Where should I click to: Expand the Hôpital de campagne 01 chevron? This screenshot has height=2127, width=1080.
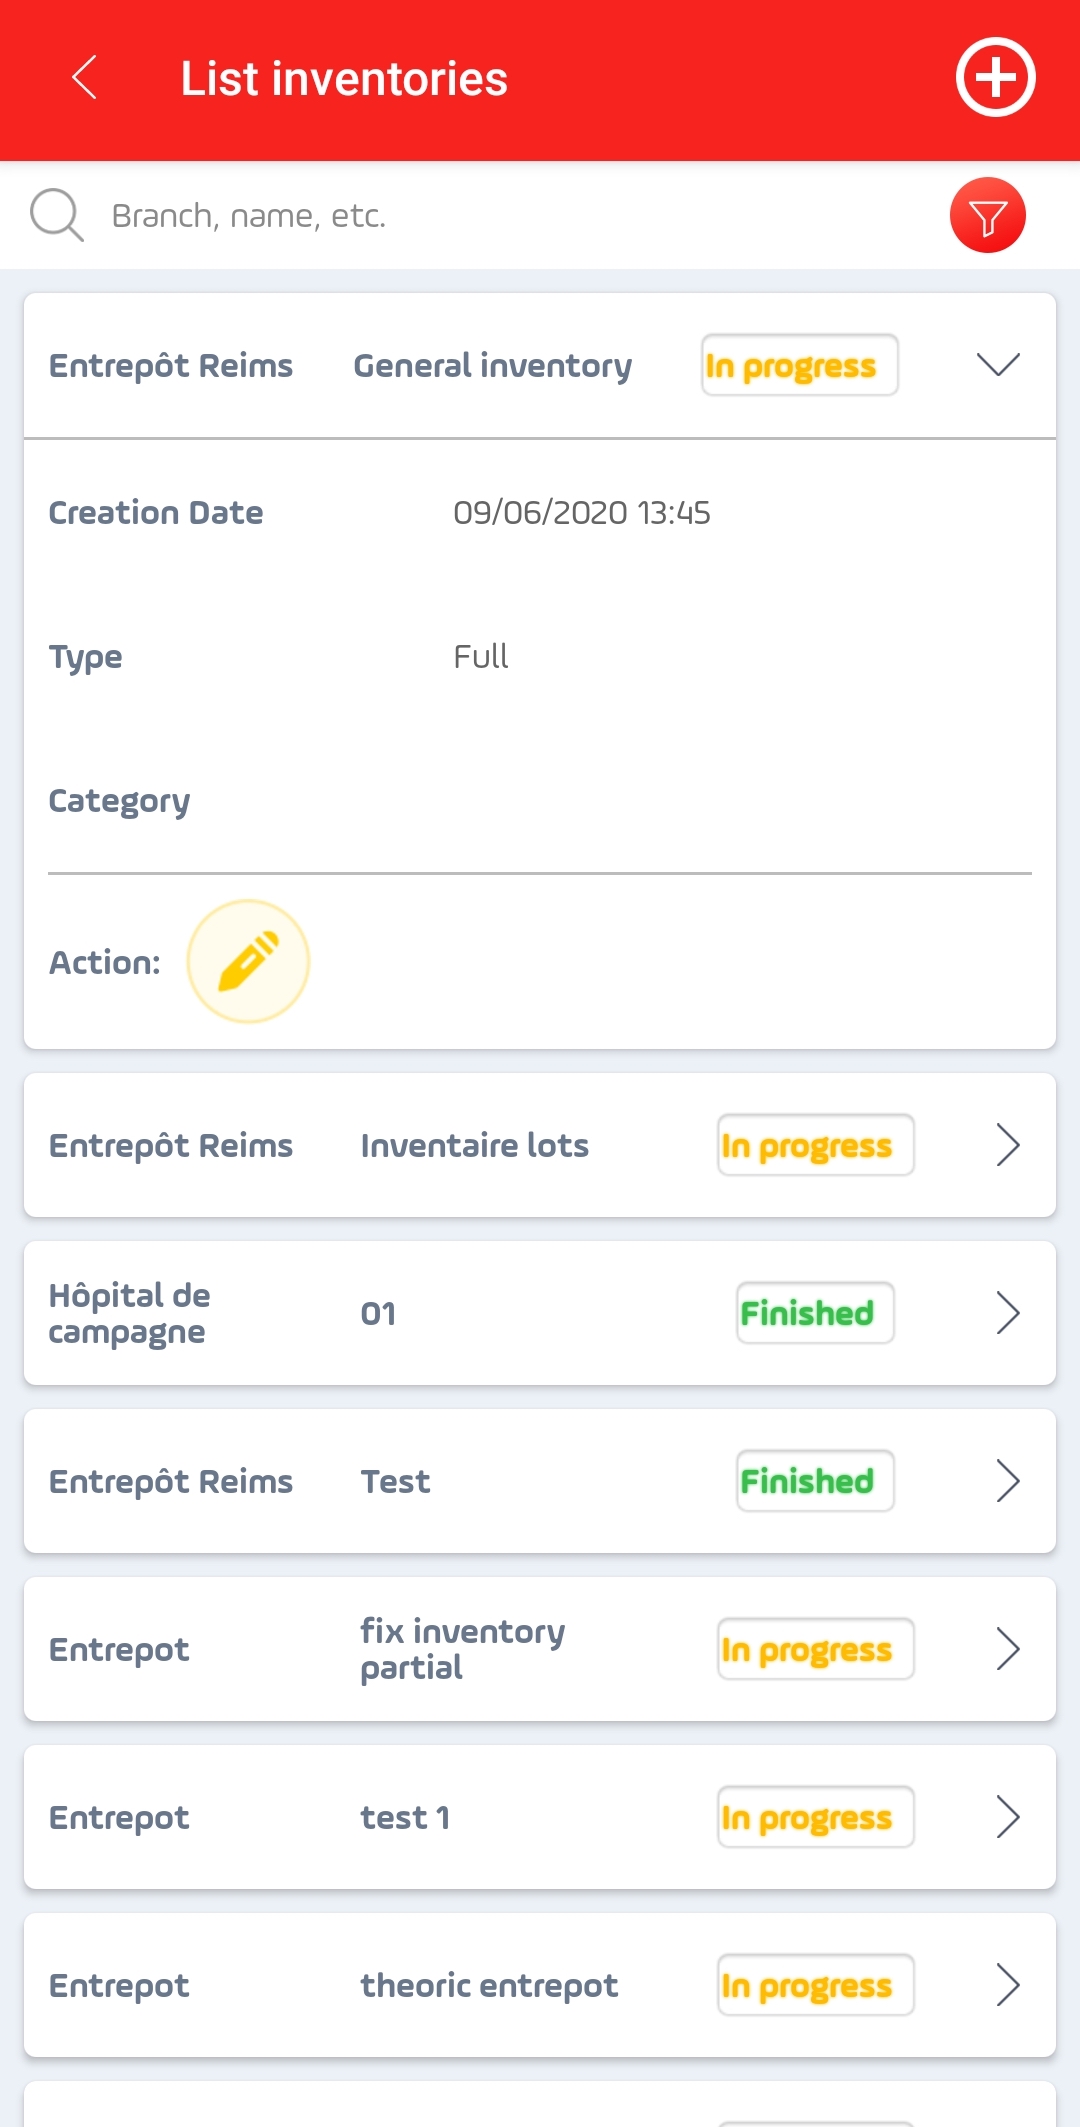(x=1008, y=1313)
